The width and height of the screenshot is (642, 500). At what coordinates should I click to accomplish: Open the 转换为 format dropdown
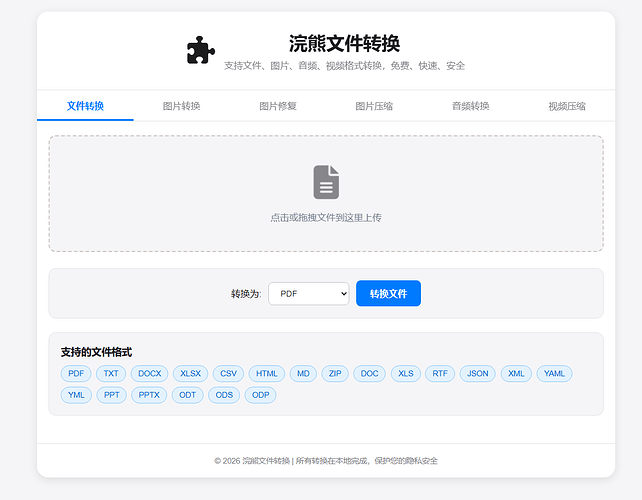[308, 294]
